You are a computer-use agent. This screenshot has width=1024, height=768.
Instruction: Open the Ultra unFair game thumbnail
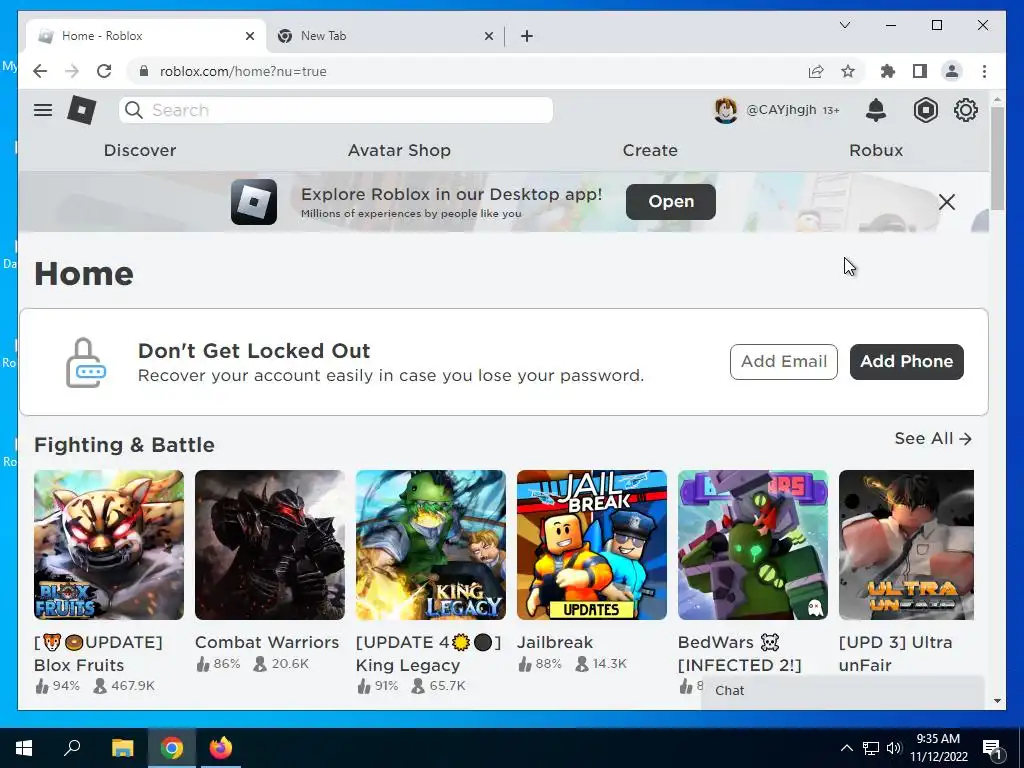[x=906, y=545]
